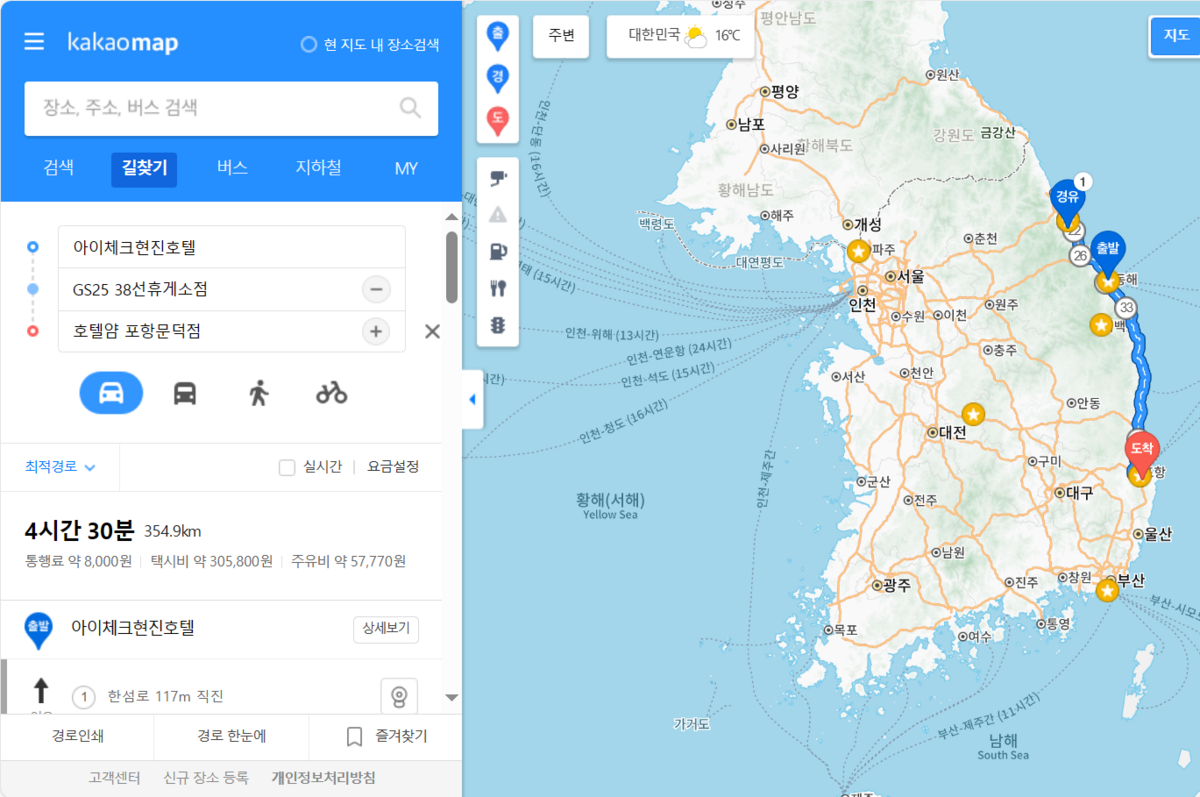This screenshot has width=1200, height=797.
Task: Show restaurants using fork and knife icon
Action: pos(498,288)
